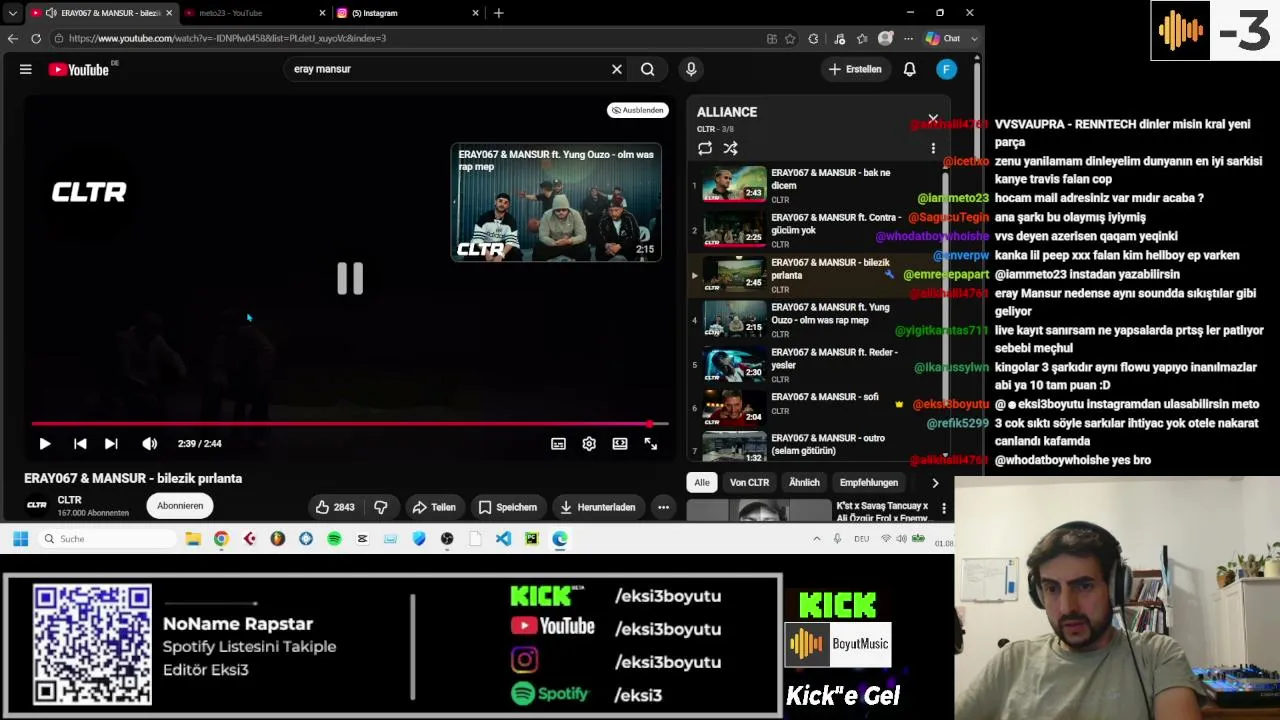Click the browser address bar URL
The height and width of the screenshot is (720, 1280).
tap(228, 38)
